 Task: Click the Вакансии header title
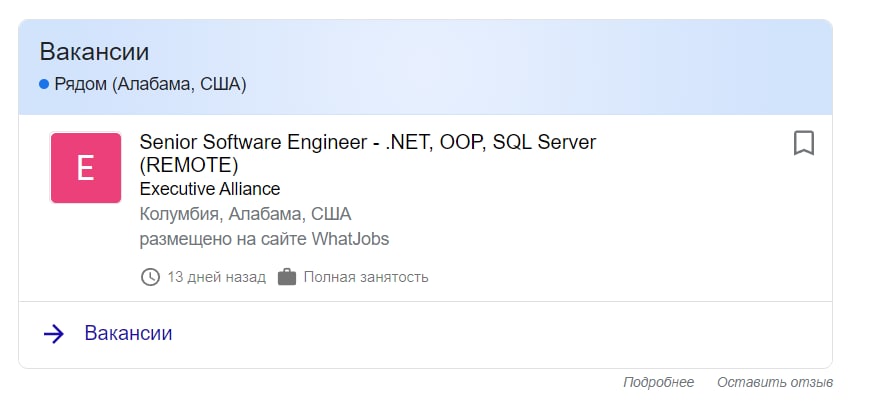pos(94,52)
